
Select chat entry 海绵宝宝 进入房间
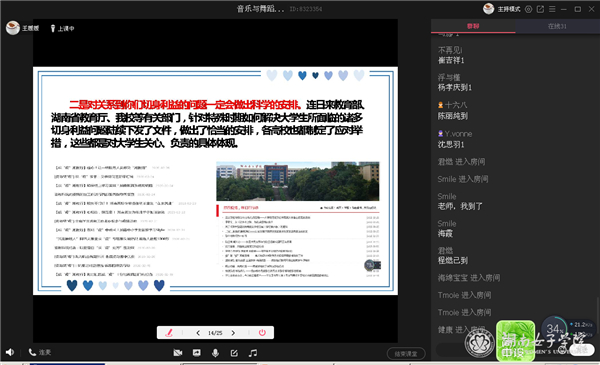(x=469, y=278)
